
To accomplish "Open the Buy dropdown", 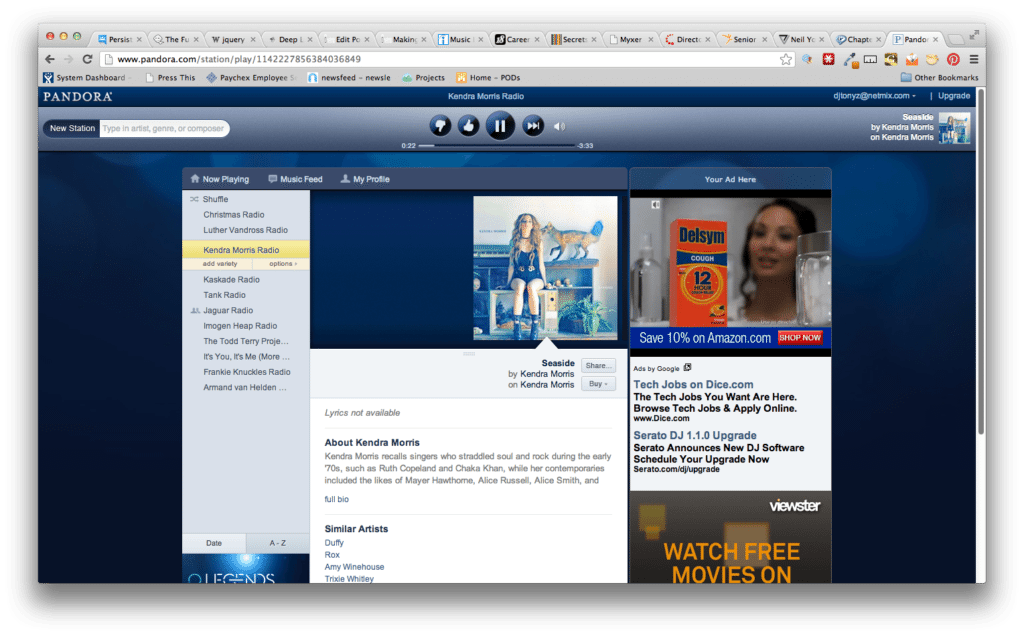I will [x=598, y=384].
